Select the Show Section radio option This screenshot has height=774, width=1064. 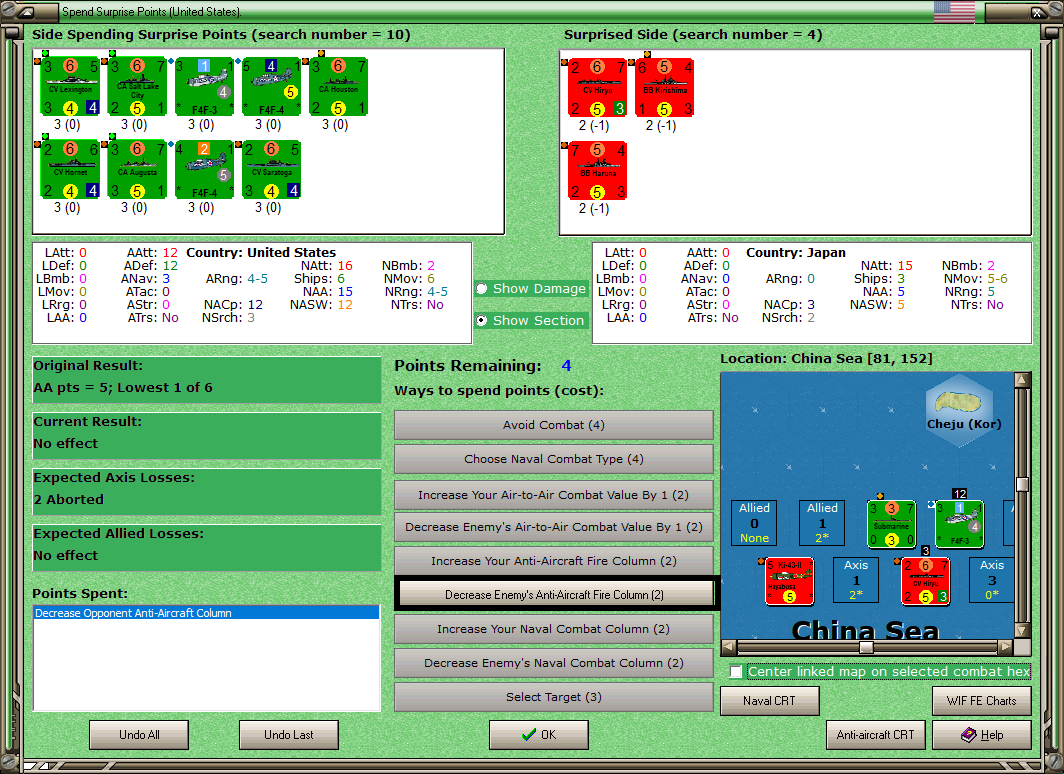482,320
